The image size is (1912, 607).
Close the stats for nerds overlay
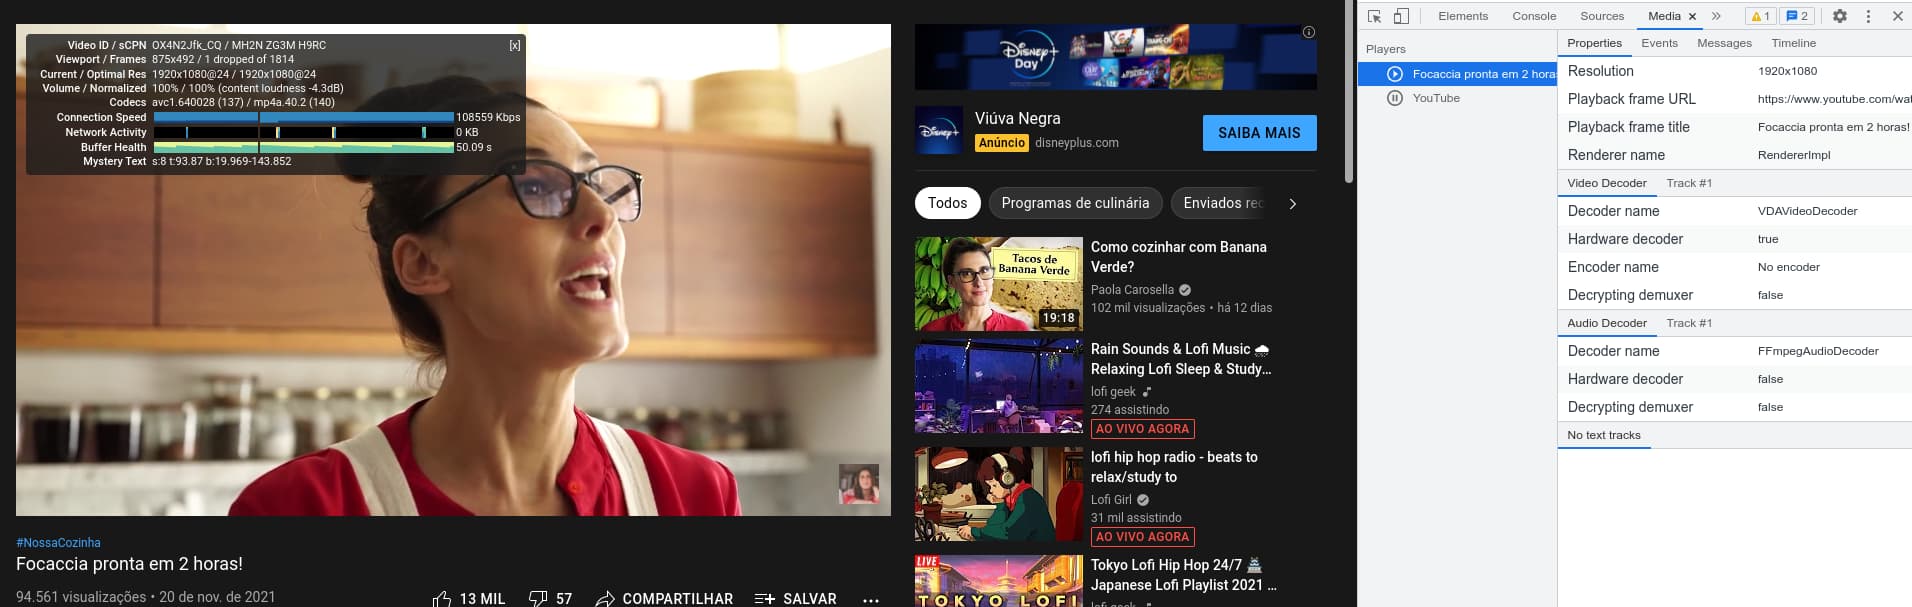click(x=514, y=45)
